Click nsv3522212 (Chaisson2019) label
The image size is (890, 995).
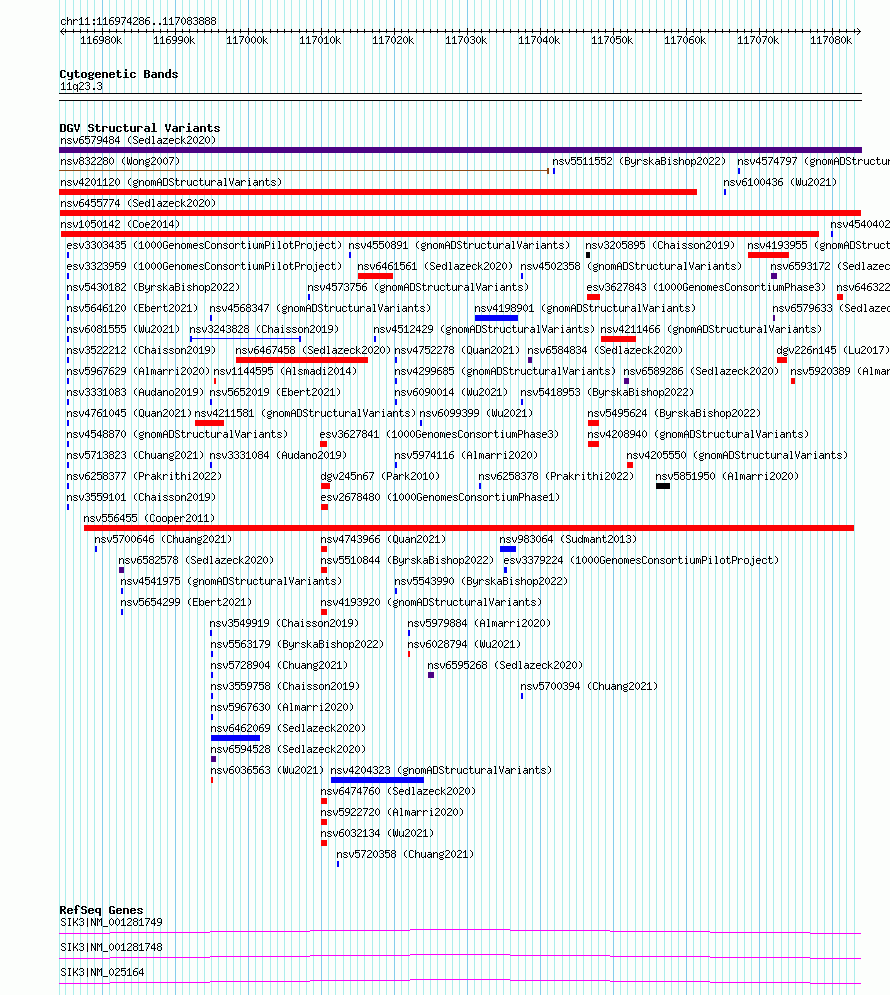tap(141, 350)
